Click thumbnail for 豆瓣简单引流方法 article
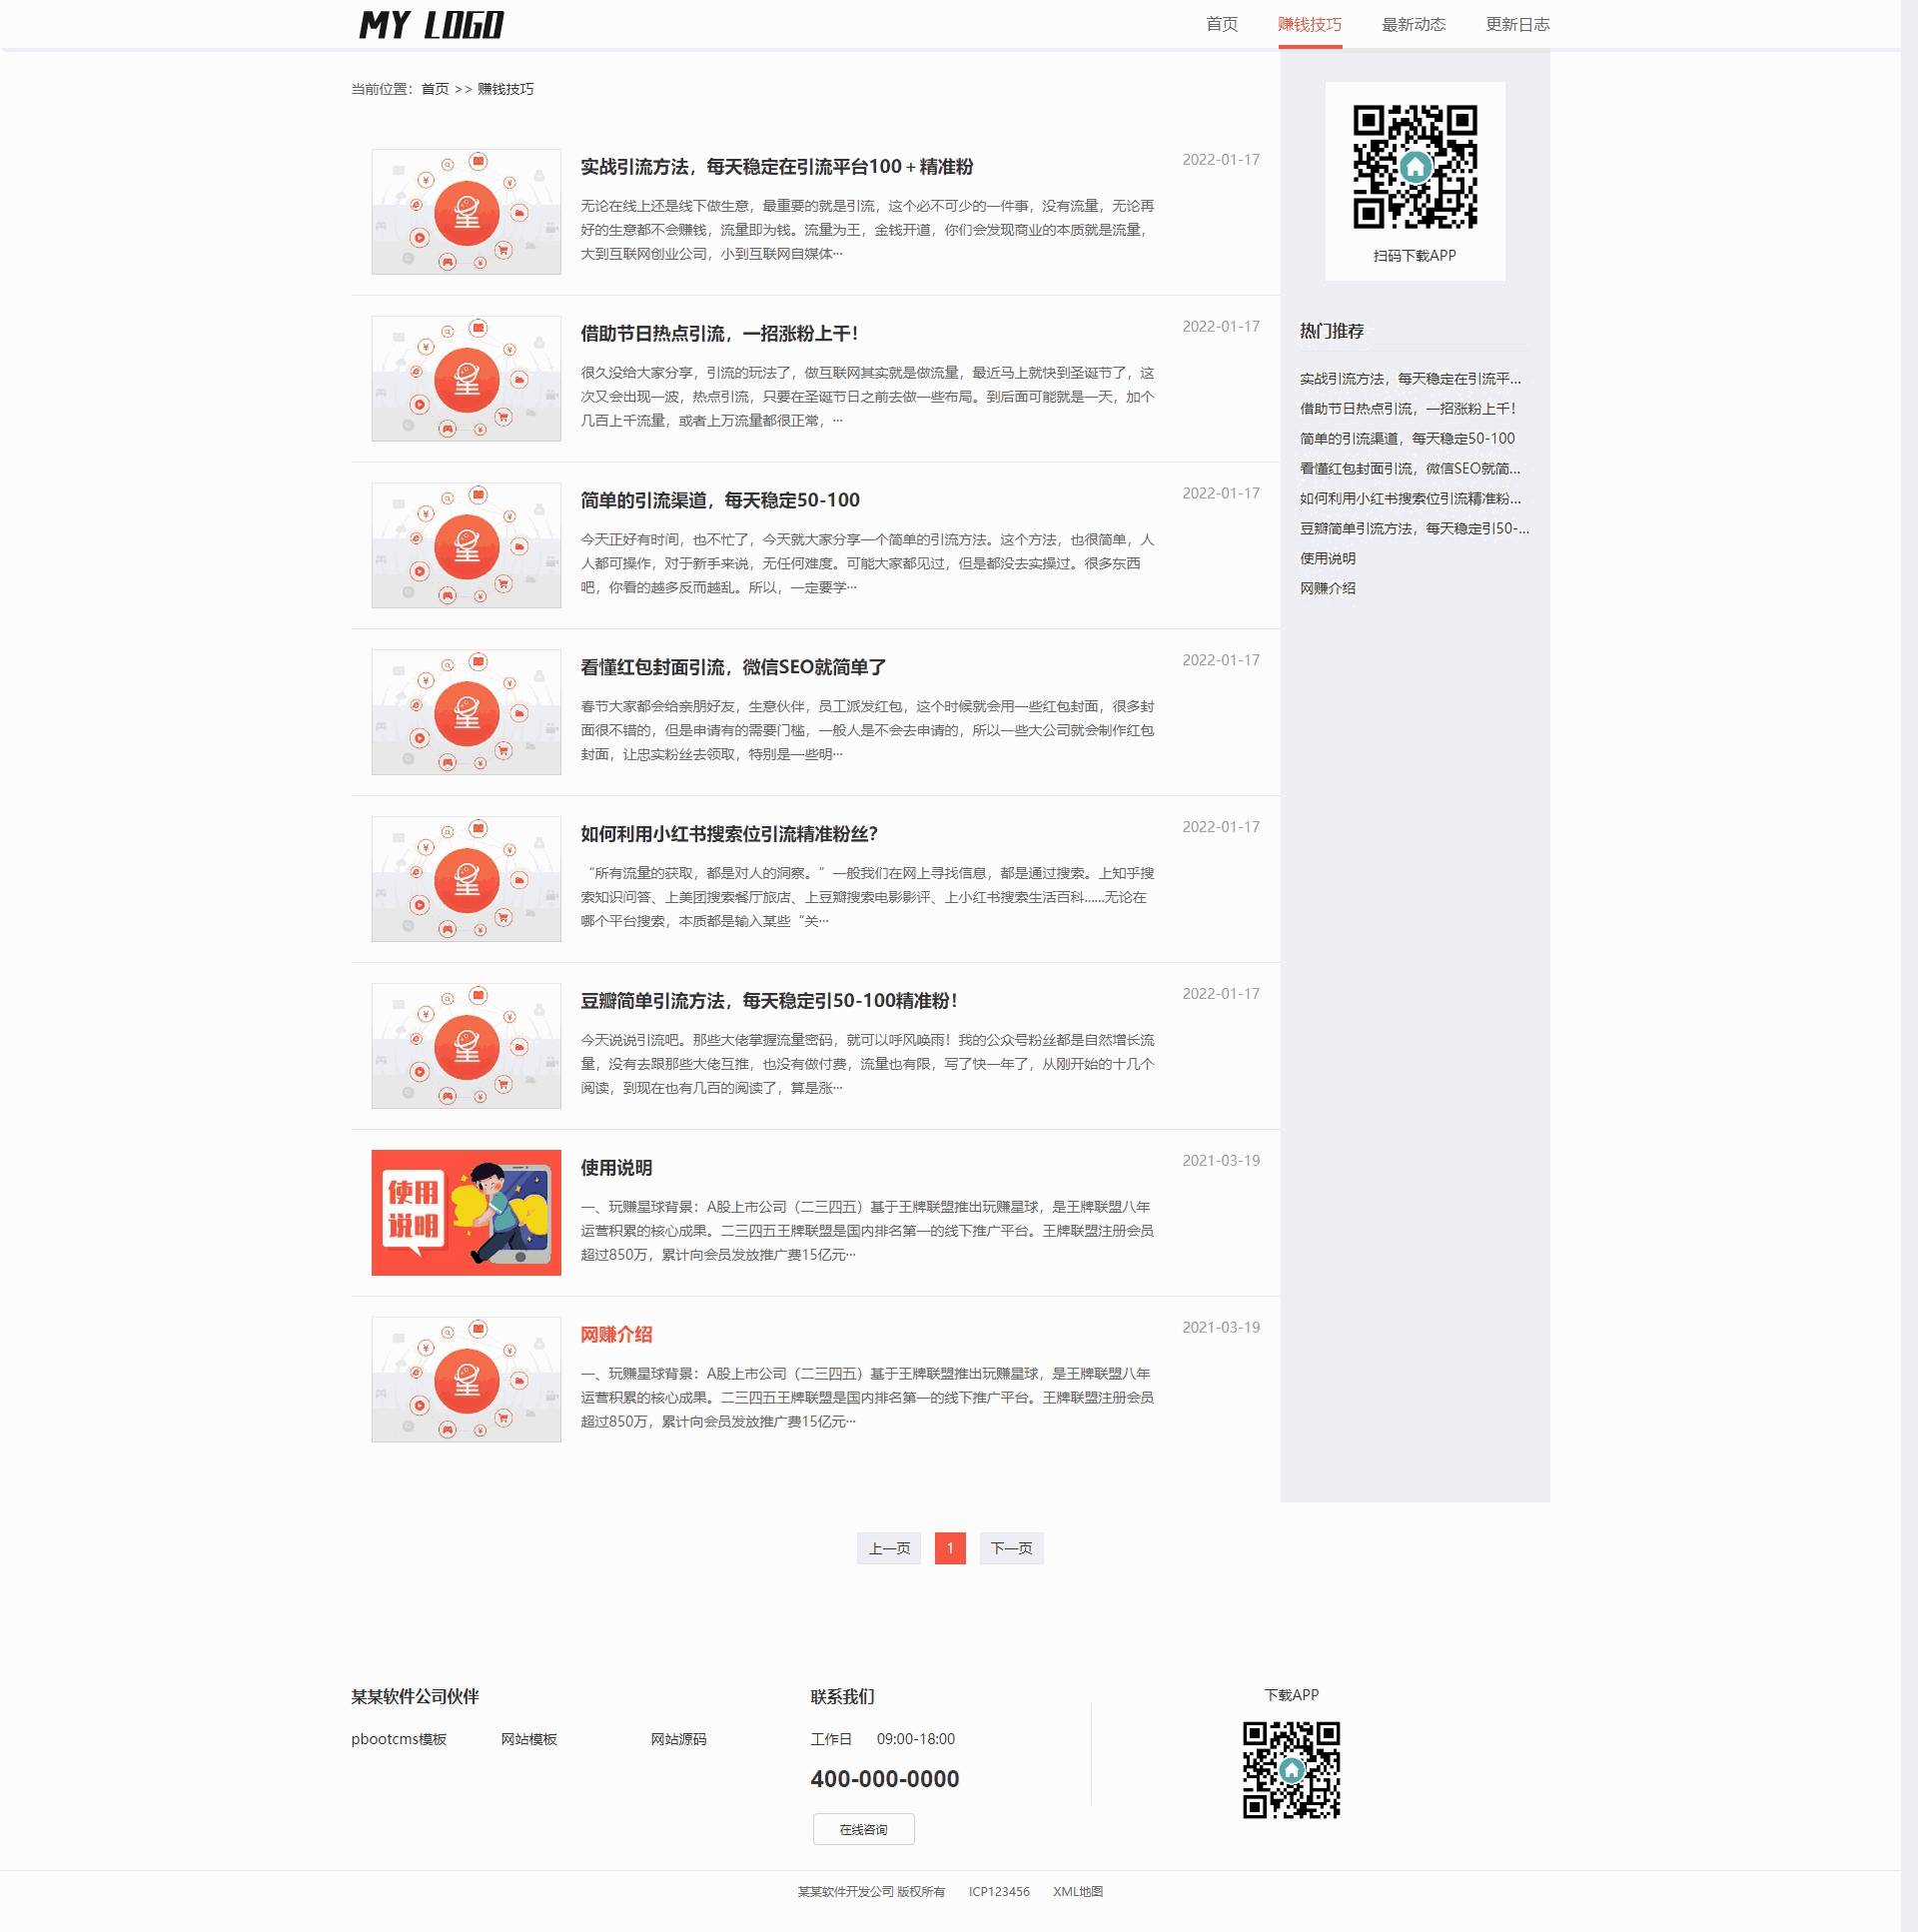This screenshot has width=1918, height=1932. (x=466, y=1045)
